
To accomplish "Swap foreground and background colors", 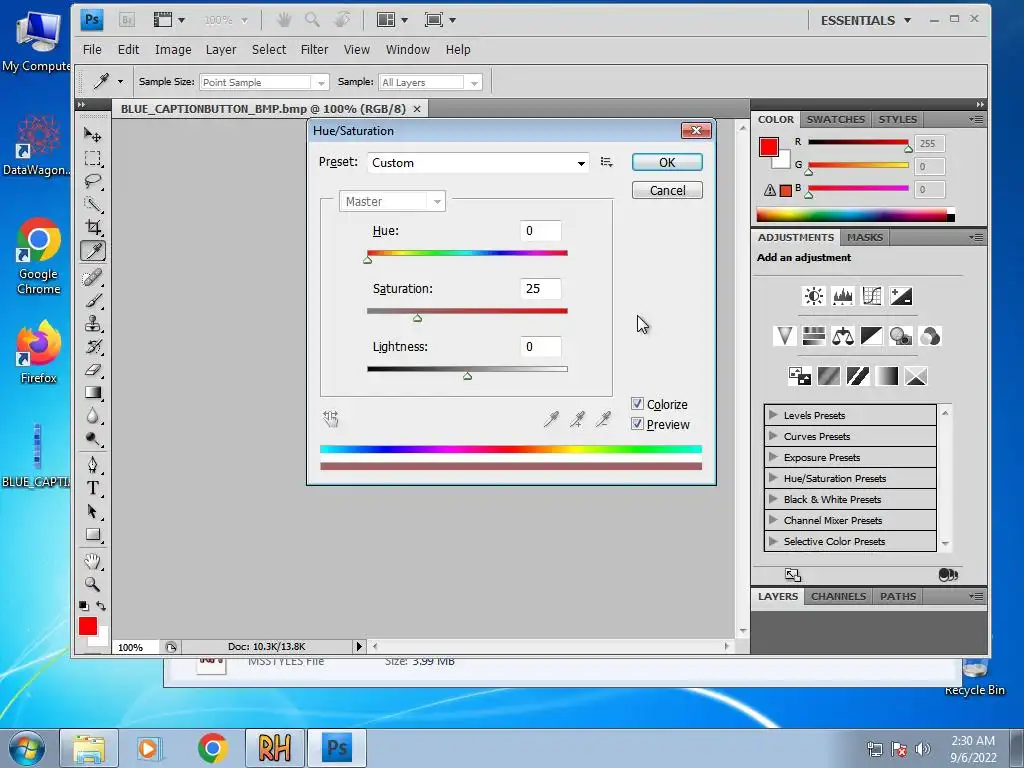I will [x=101, y=605].
